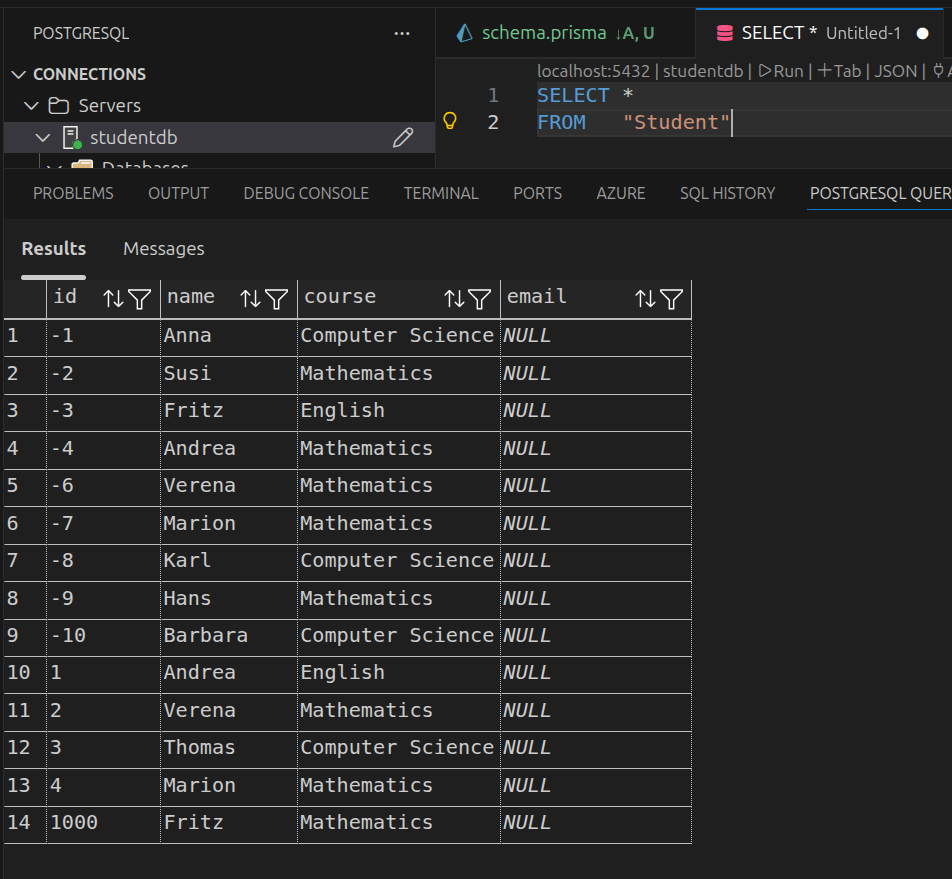
Task: Collapse the Servers tree node
Action: click(33, 106)
